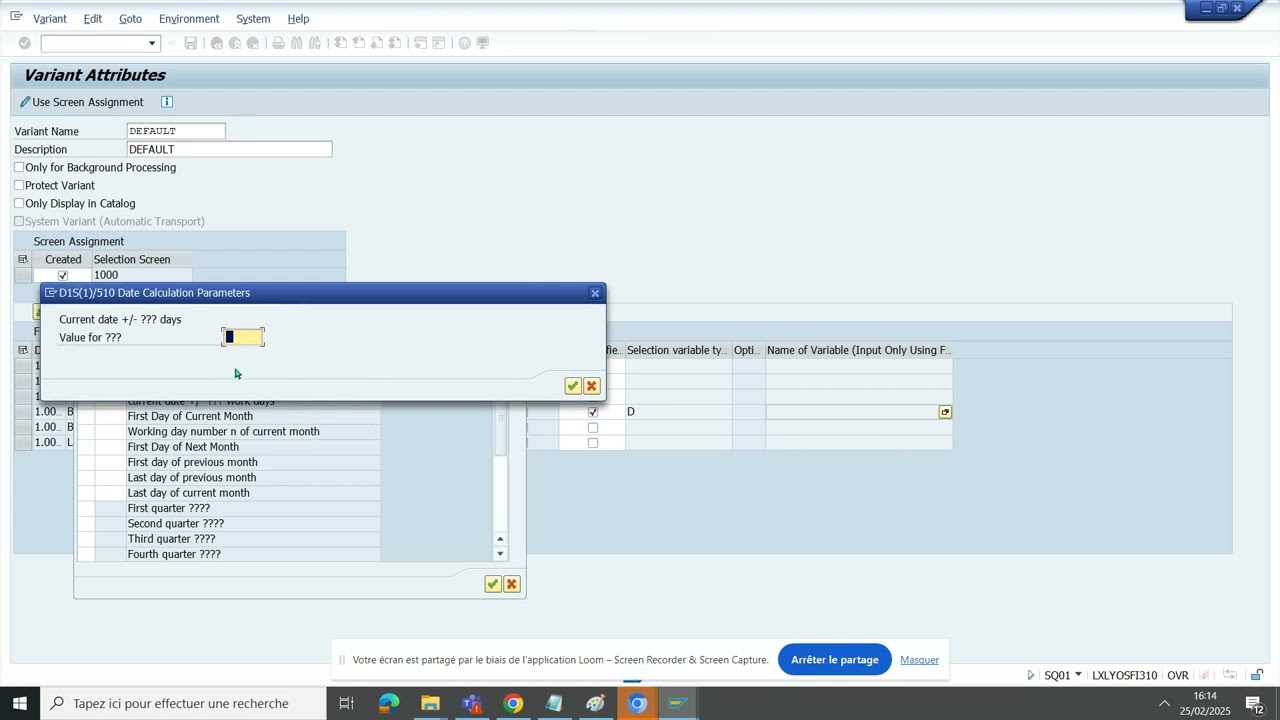The height and width of the screenshot is (720, 1280).
Task: Click the Find binoculars icon
Action: click(x=297, y=43)
